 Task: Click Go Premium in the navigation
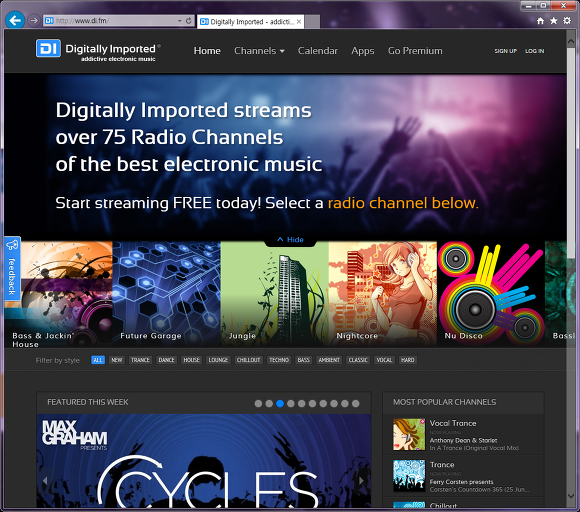point(415,51)
